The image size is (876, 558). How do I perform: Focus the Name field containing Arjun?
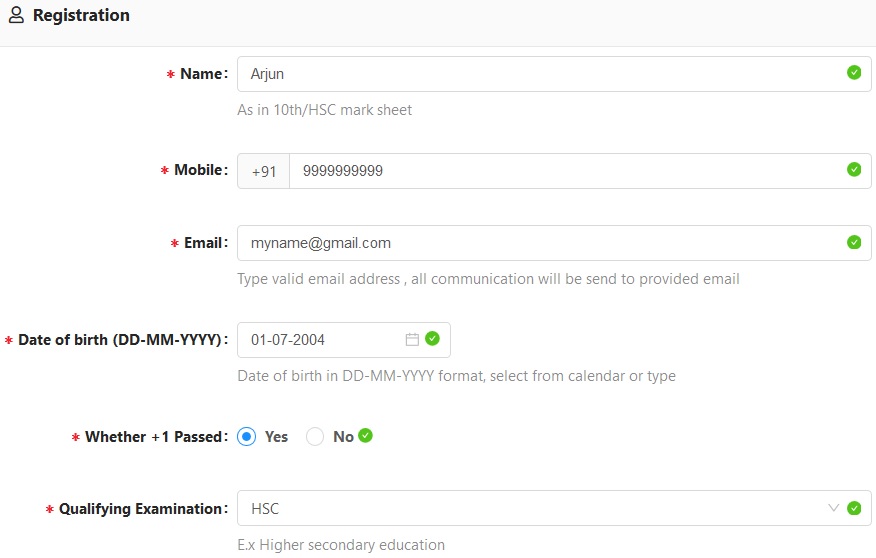click(x=554, y=74)
